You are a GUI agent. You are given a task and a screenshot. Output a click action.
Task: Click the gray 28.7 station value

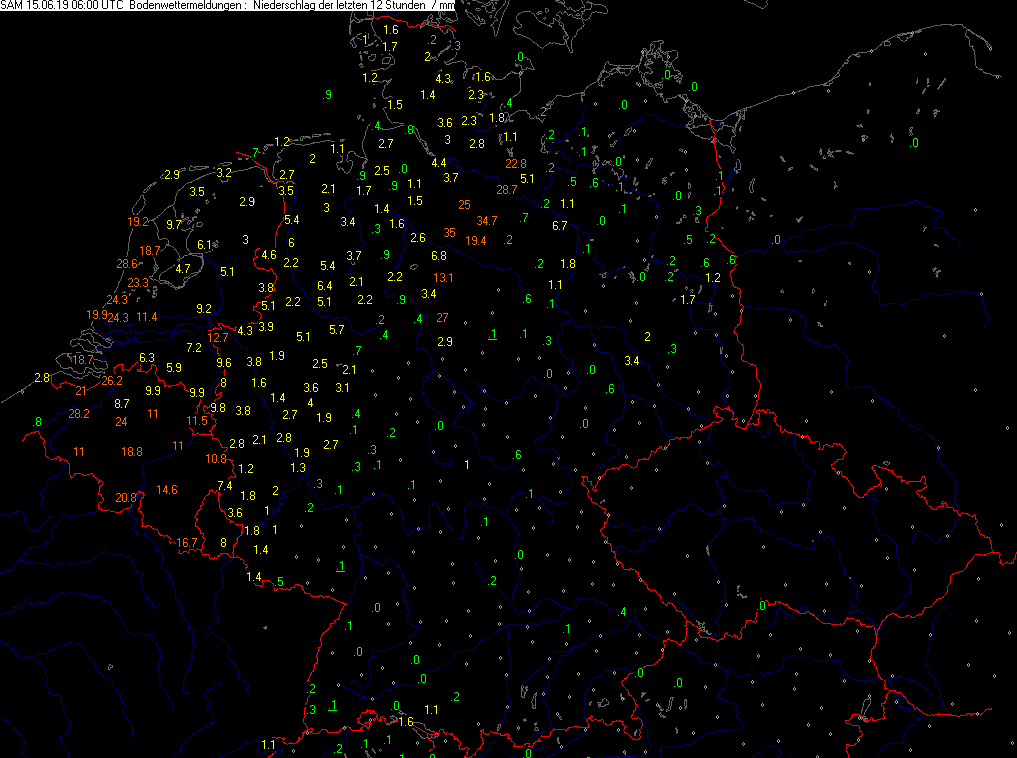(507, 189)
